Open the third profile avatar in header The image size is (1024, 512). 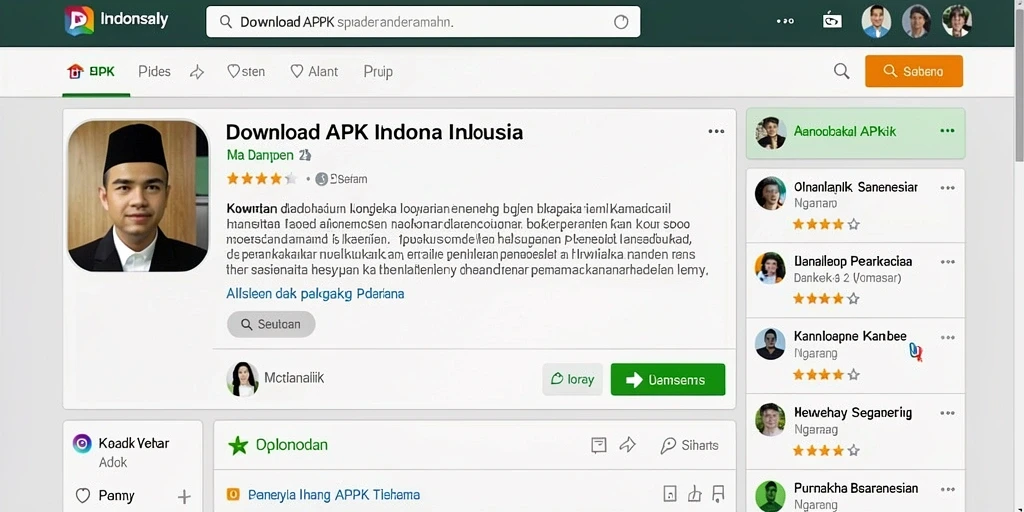point(957,21)
